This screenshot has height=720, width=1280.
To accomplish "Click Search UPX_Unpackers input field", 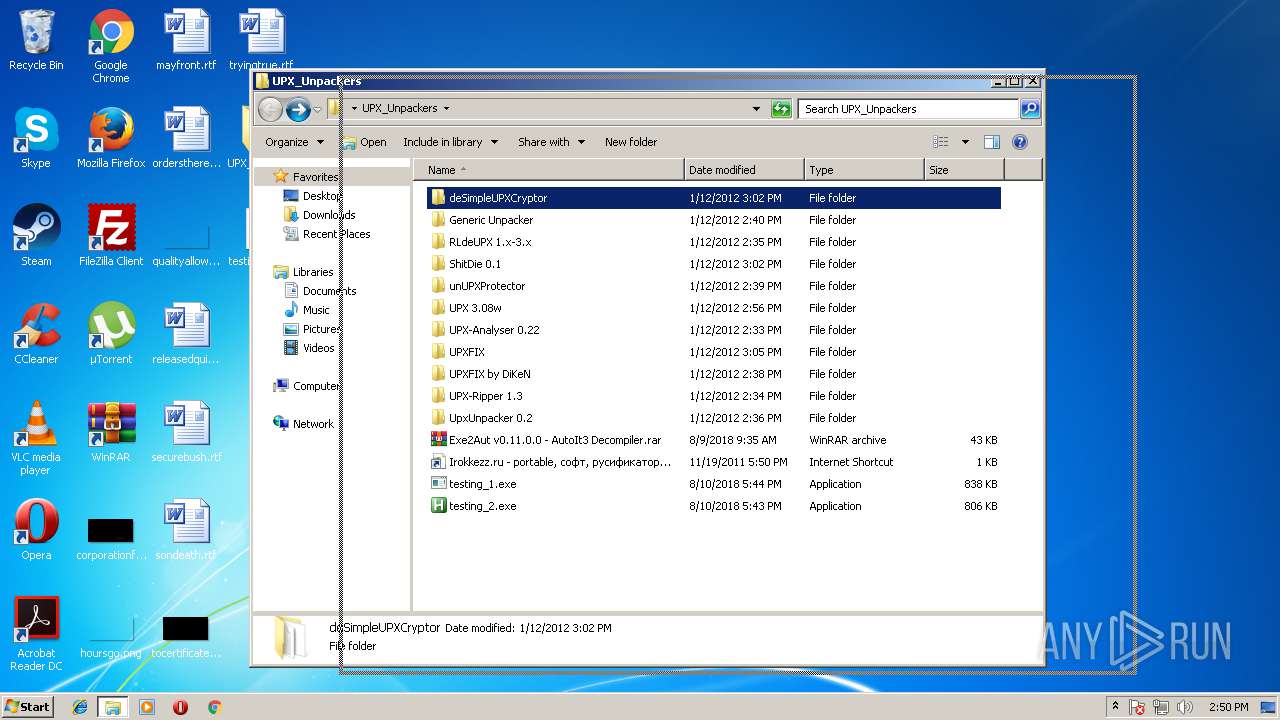I will (908, 109).
